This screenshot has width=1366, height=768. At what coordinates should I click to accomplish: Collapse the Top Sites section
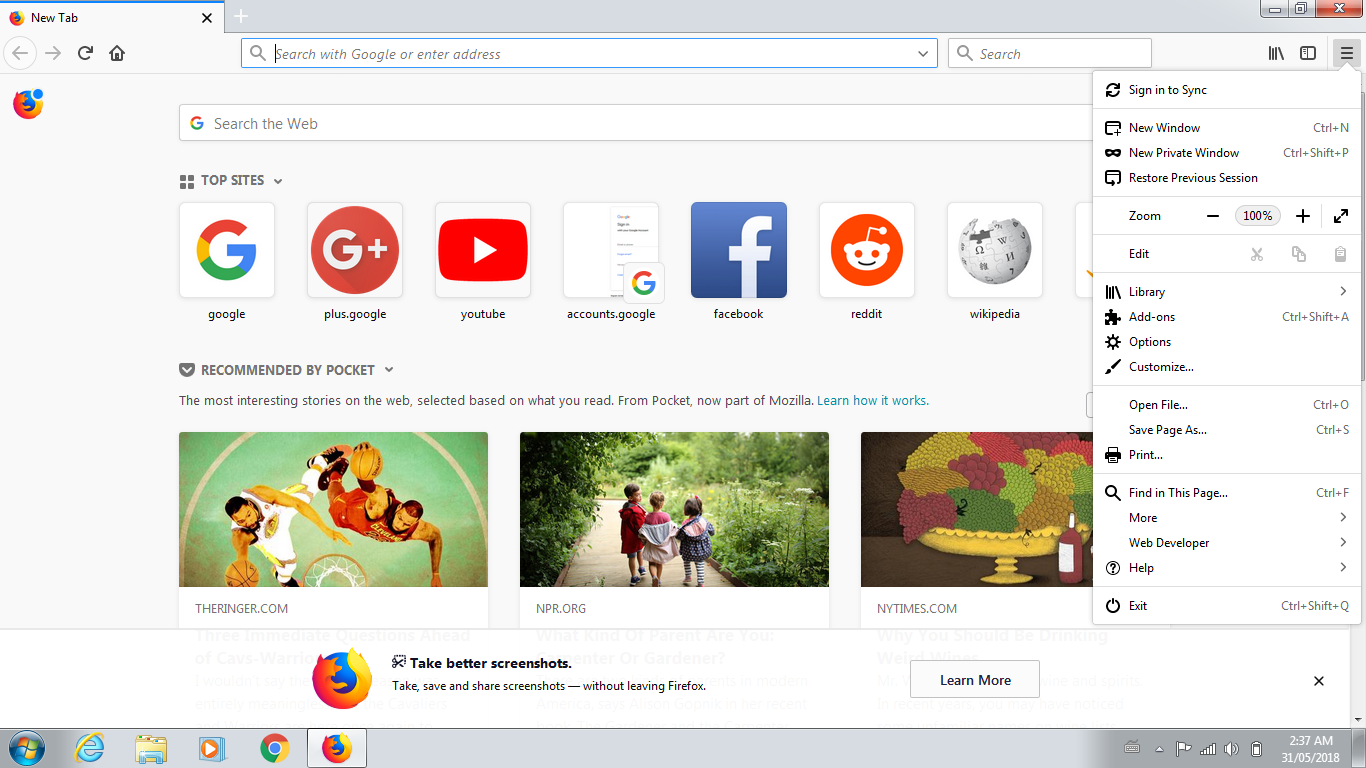coord(278,181)
